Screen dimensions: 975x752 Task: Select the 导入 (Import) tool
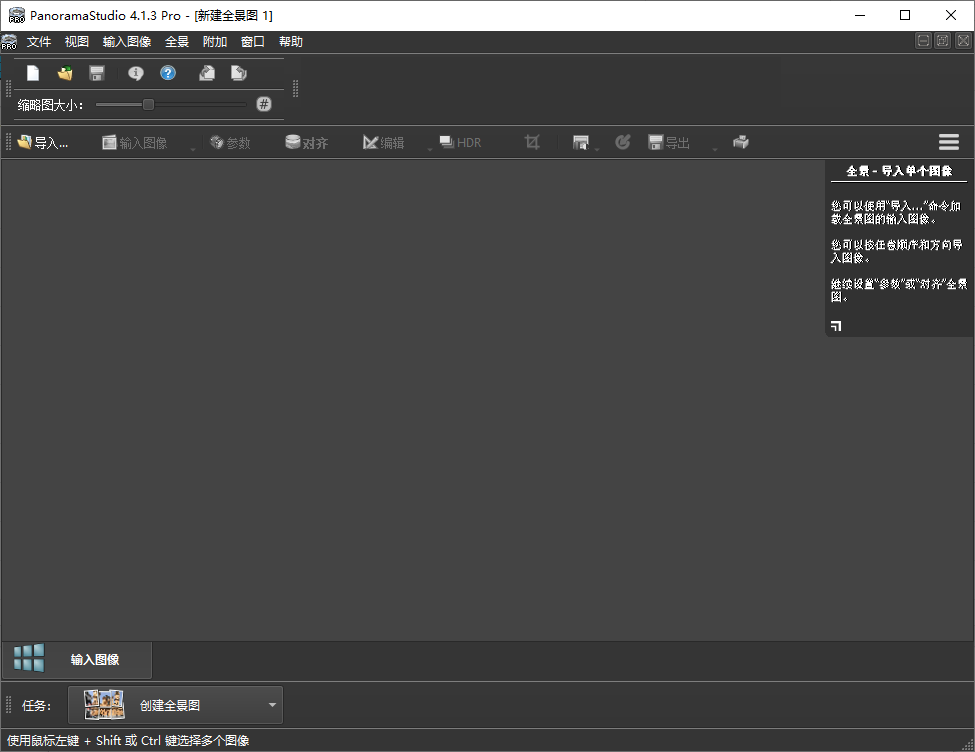[44, 142]
